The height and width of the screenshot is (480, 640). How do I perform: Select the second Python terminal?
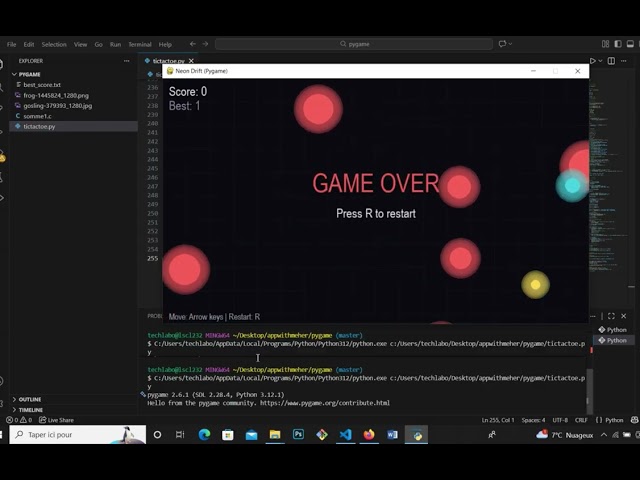pyautogui.click(x=612, y=340)
